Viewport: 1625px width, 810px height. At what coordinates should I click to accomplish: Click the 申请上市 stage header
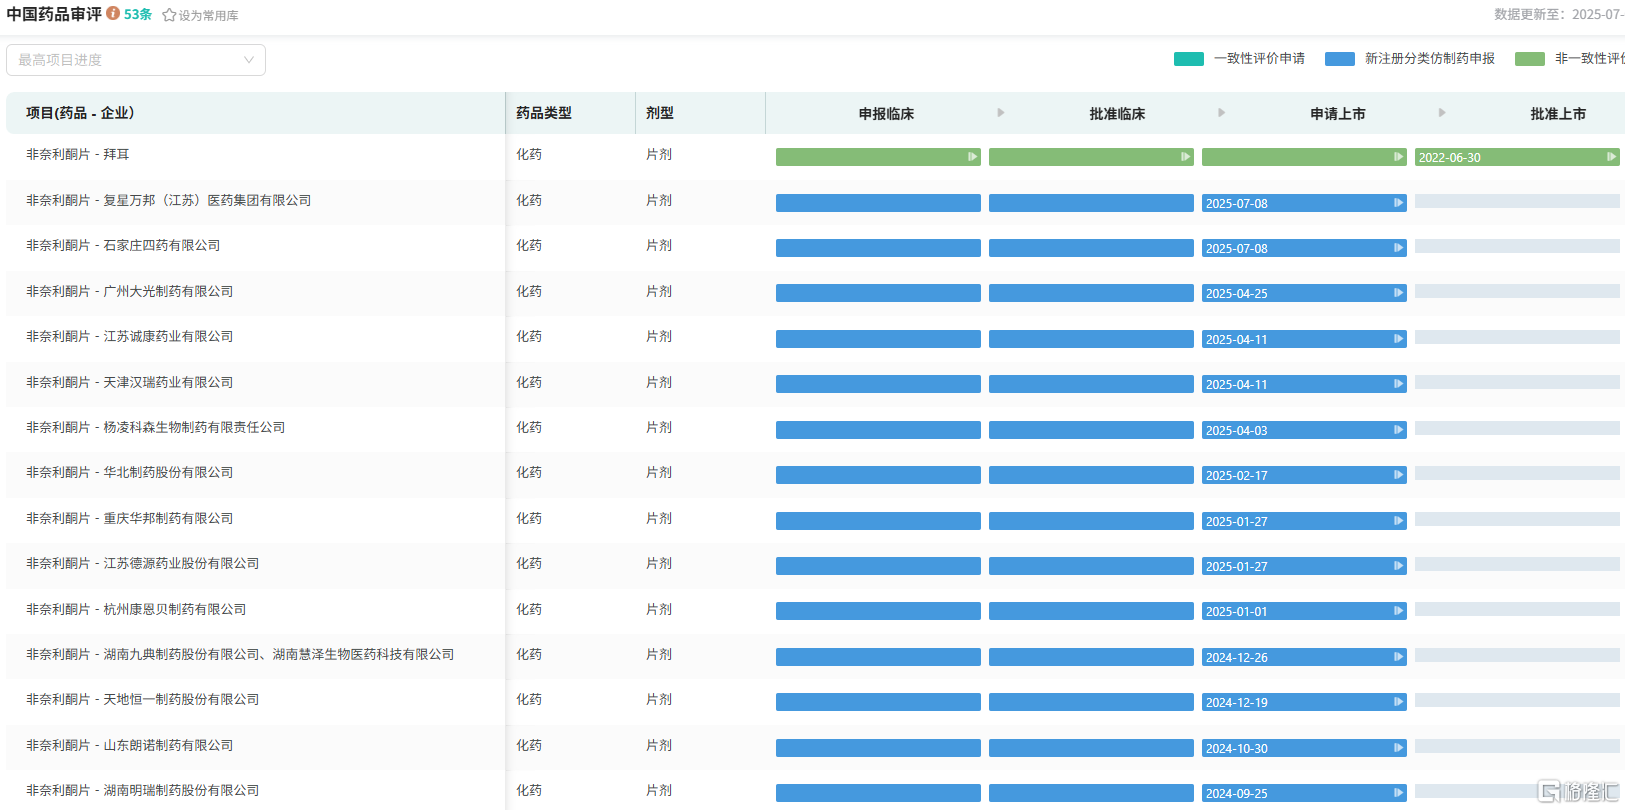tap(1338, 114)
